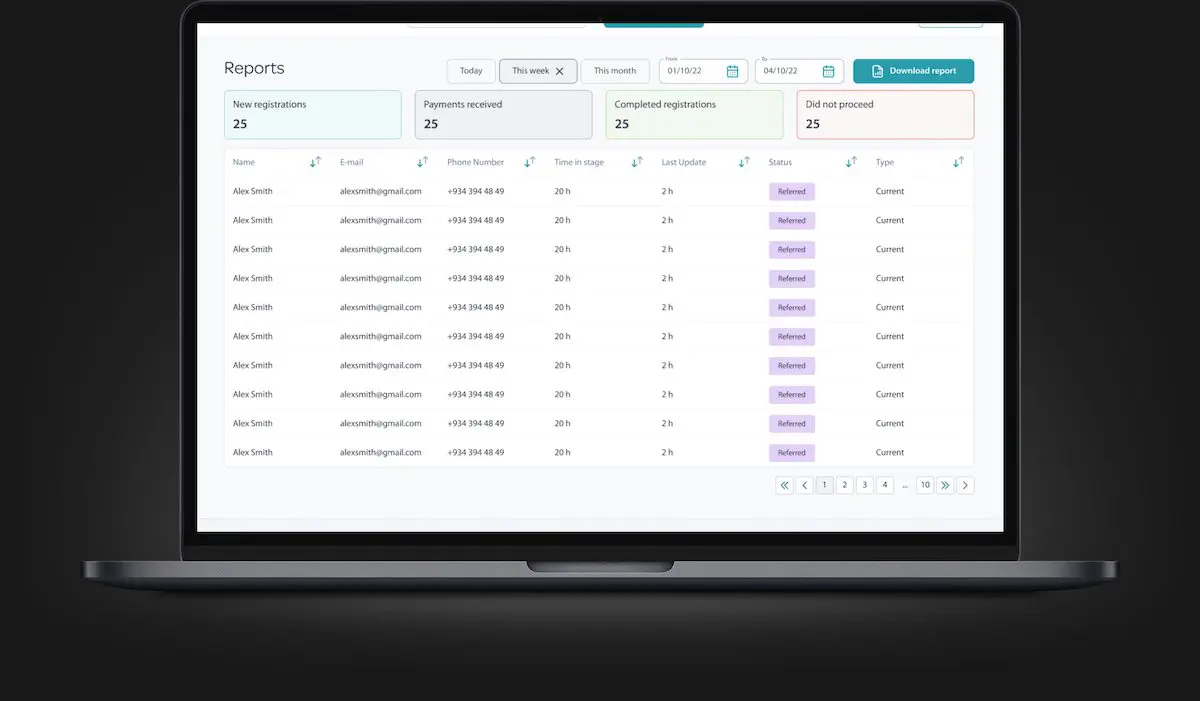Click the Download report button
1200x701 pixels.
coord(913,71)
